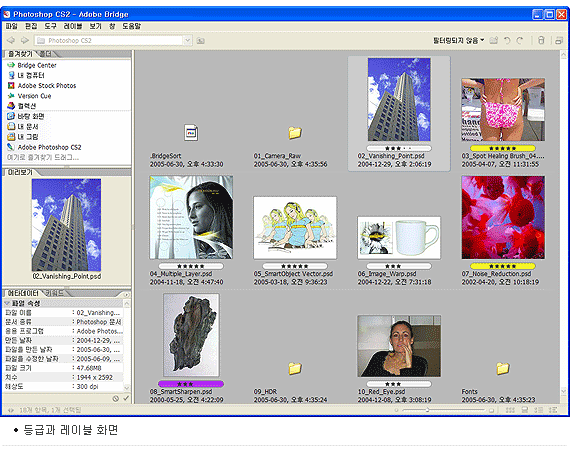The image size is (570, 451).
Task: Open Adobe Stock Photos favorite
Action: point(42,86)
